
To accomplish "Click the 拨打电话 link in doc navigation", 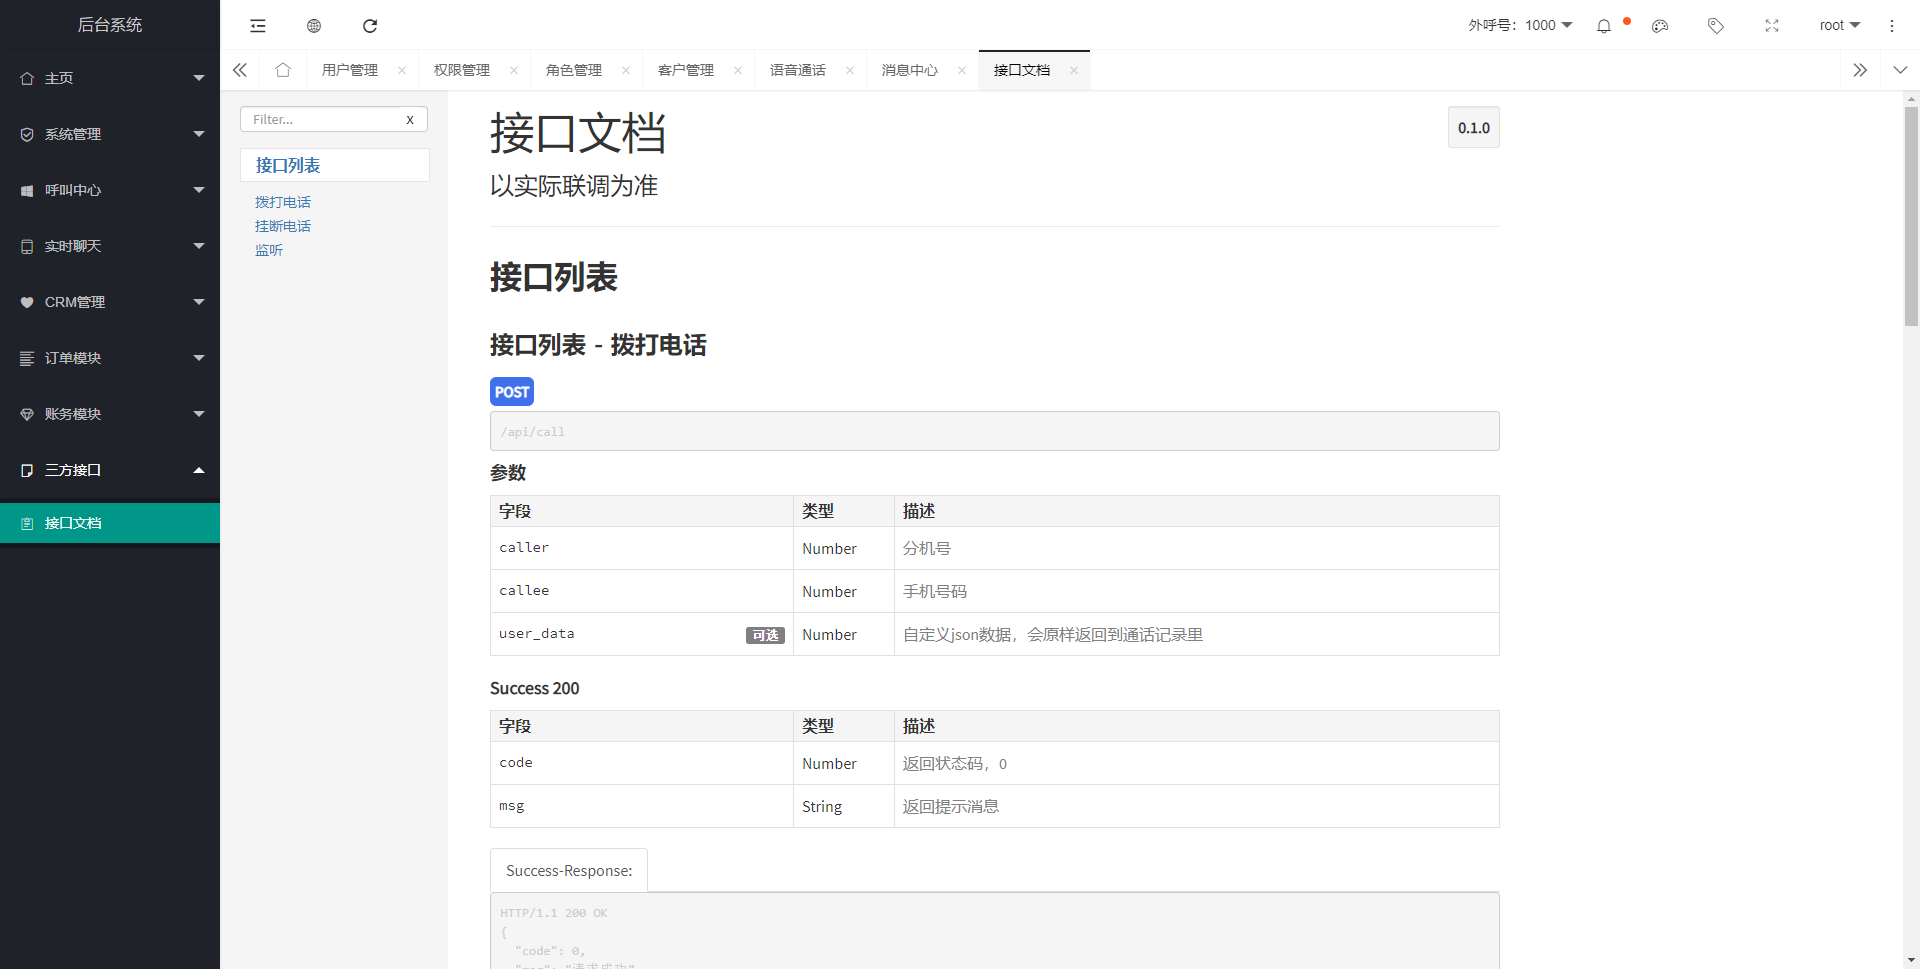I will [283, 202].
